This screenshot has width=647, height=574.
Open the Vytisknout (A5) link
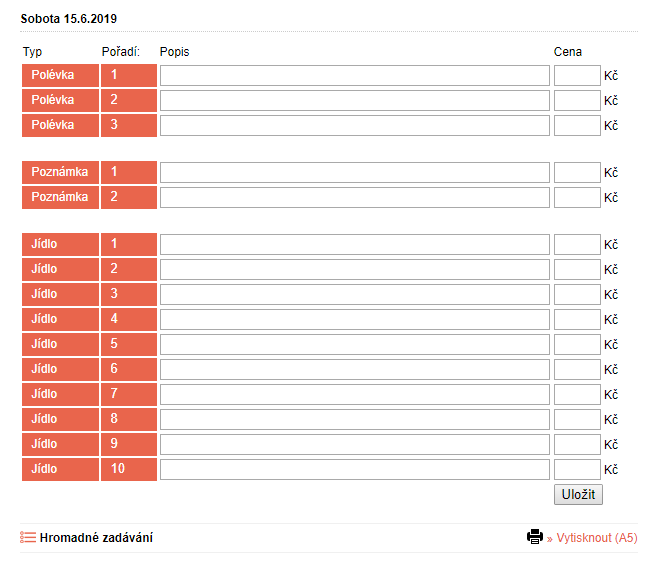click(x=597, y=538)
